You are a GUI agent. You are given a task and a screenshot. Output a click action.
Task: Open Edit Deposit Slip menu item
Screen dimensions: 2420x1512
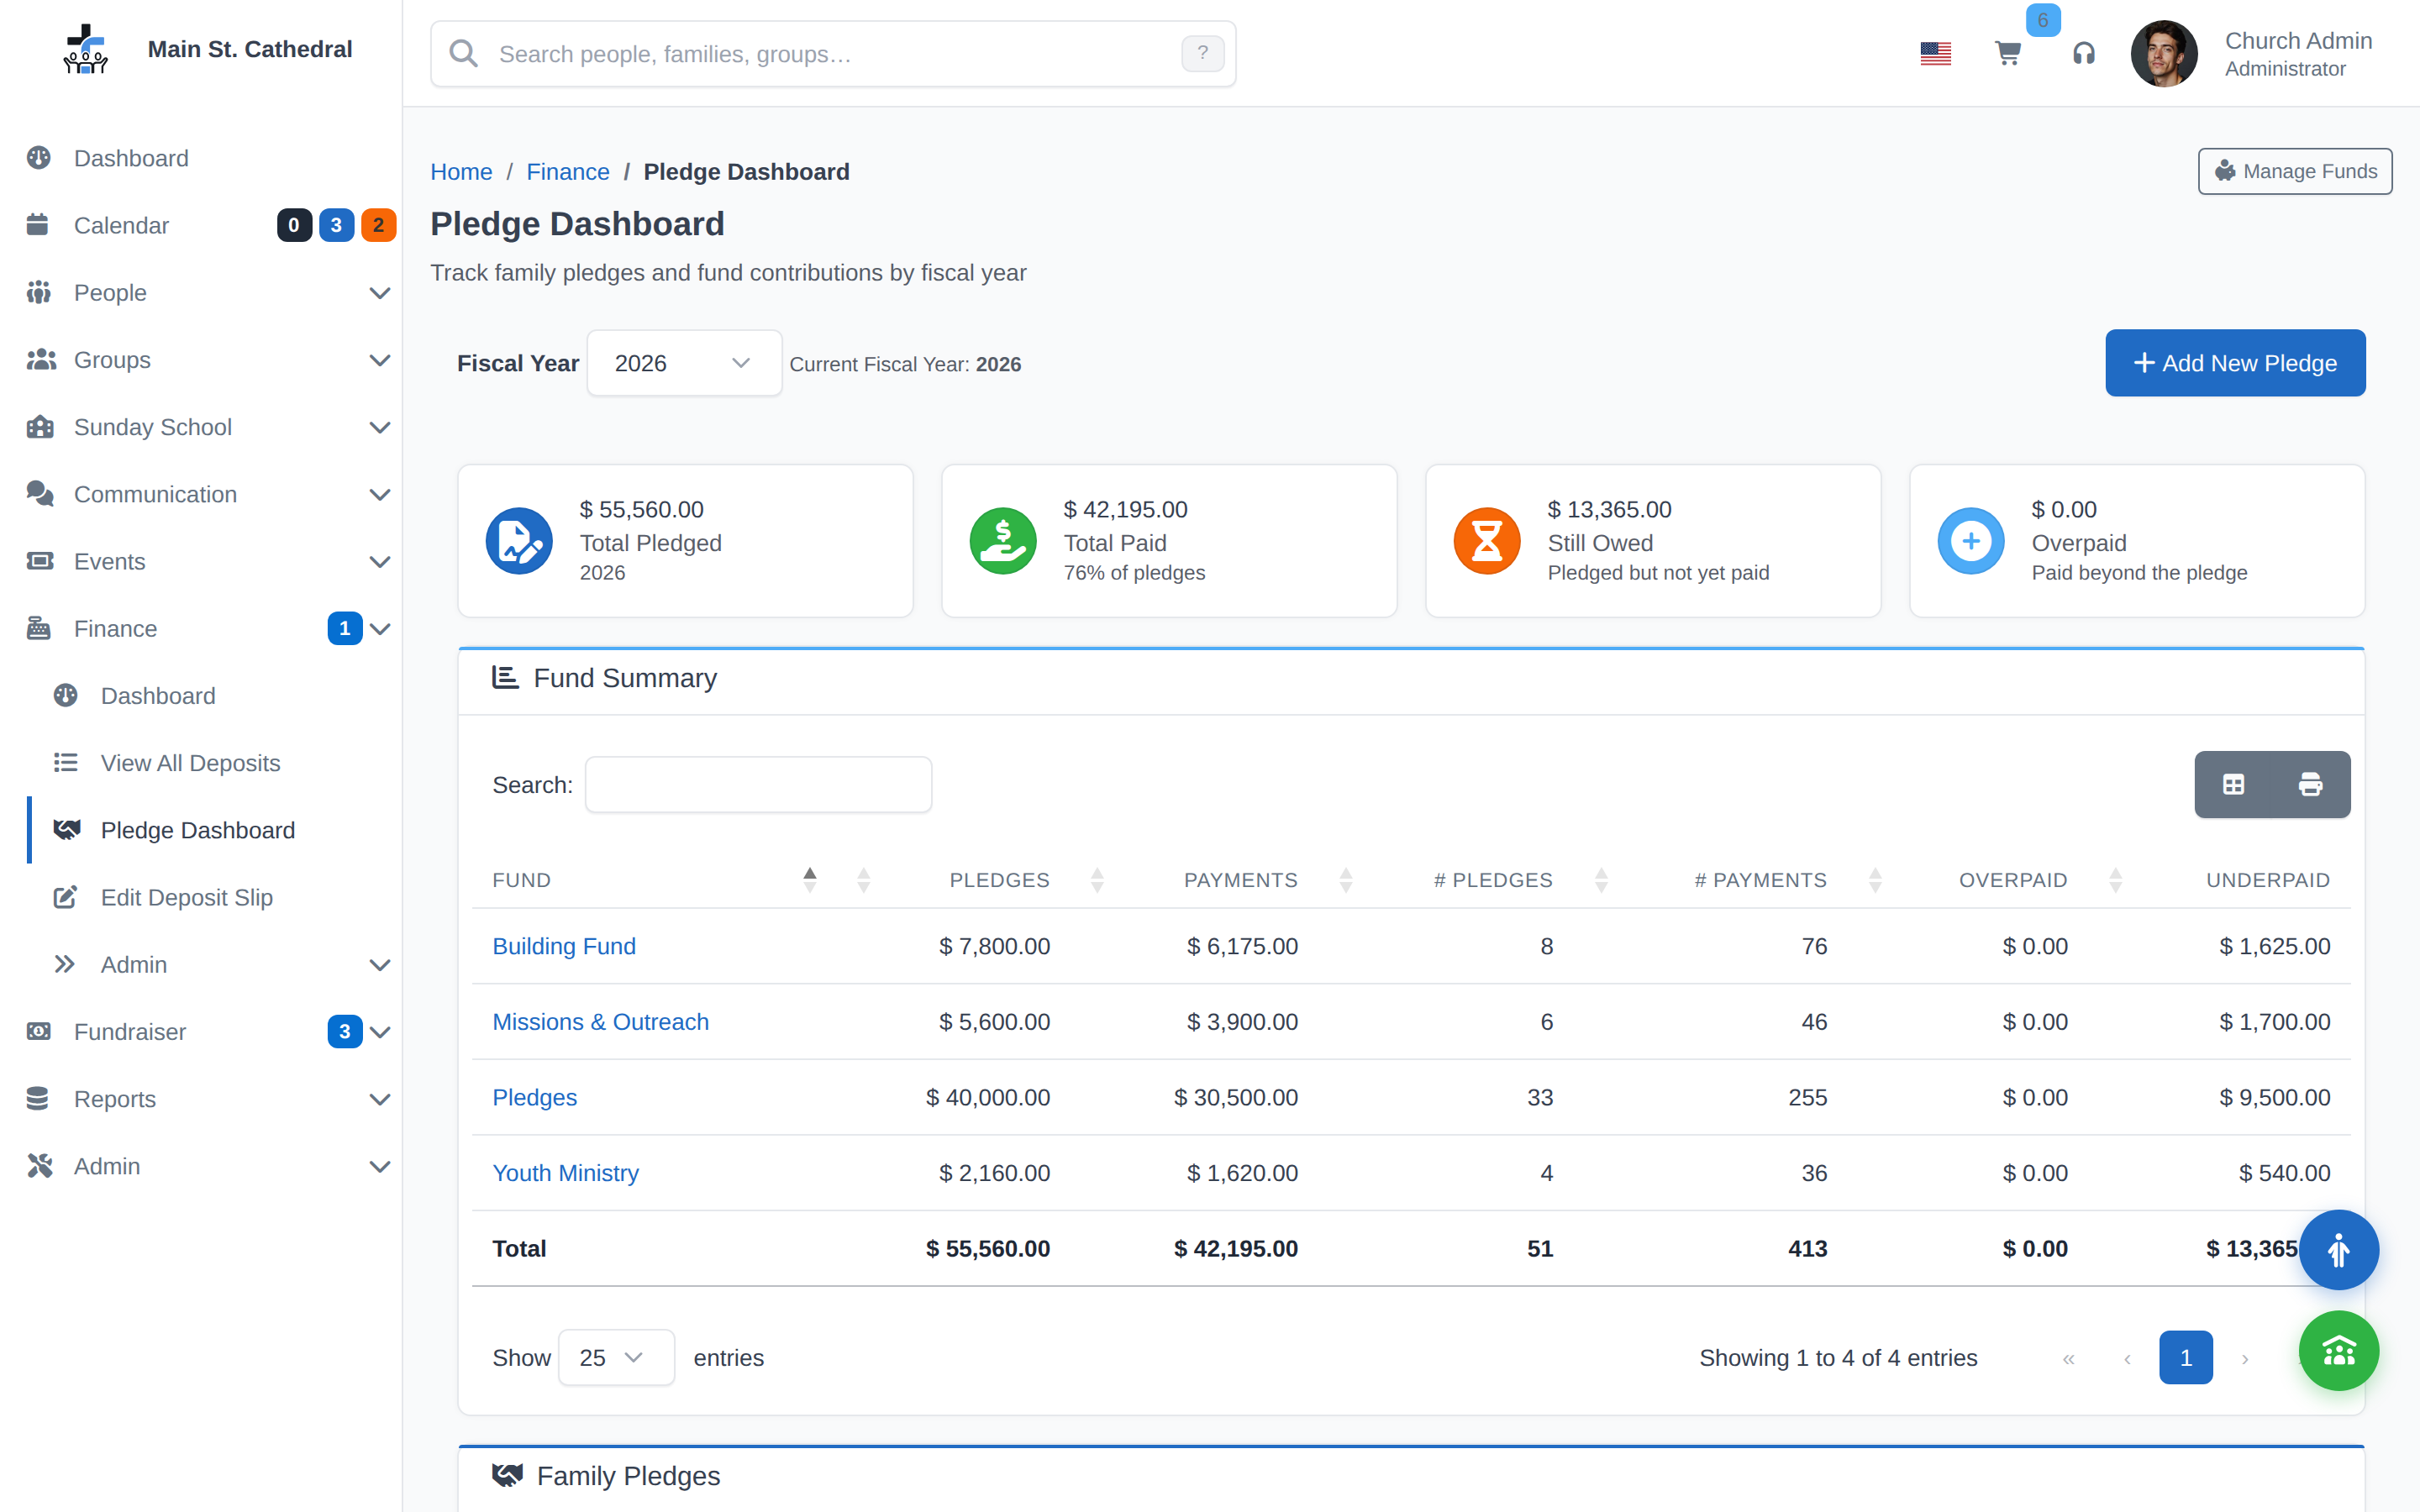click(186, 897)
